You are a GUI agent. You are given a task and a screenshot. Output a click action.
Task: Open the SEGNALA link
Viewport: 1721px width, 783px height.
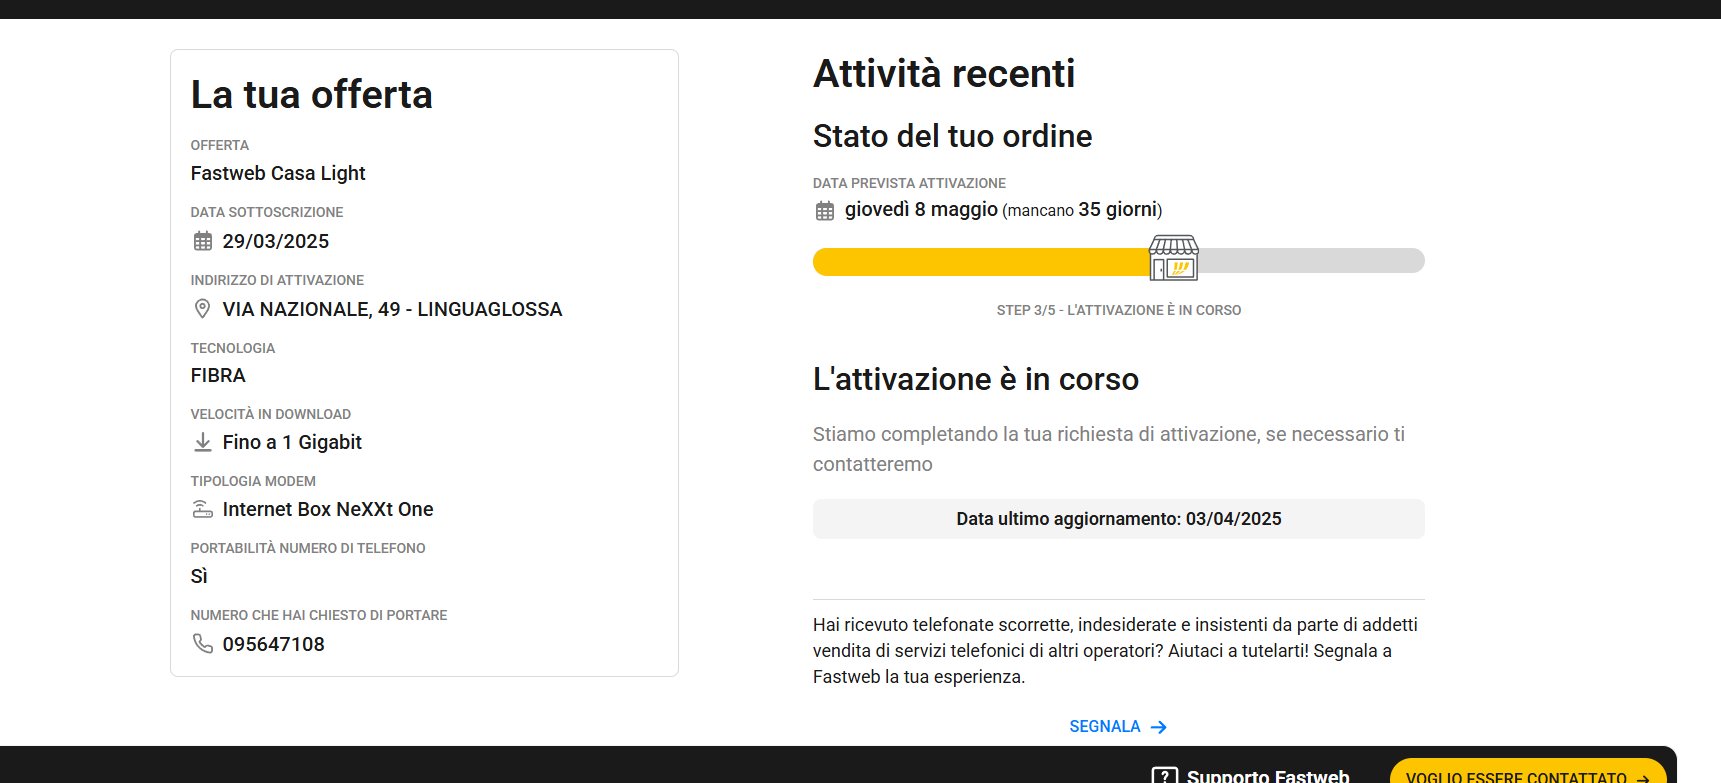click(x=1104, y=727)
